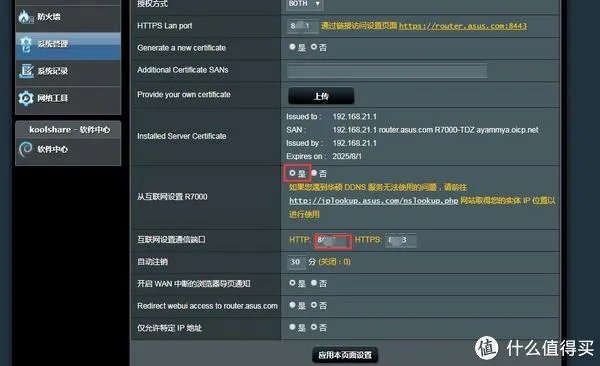The image size is (600, 366).
Task: Click the SAN certificate names line
Action: pos(412,130)
